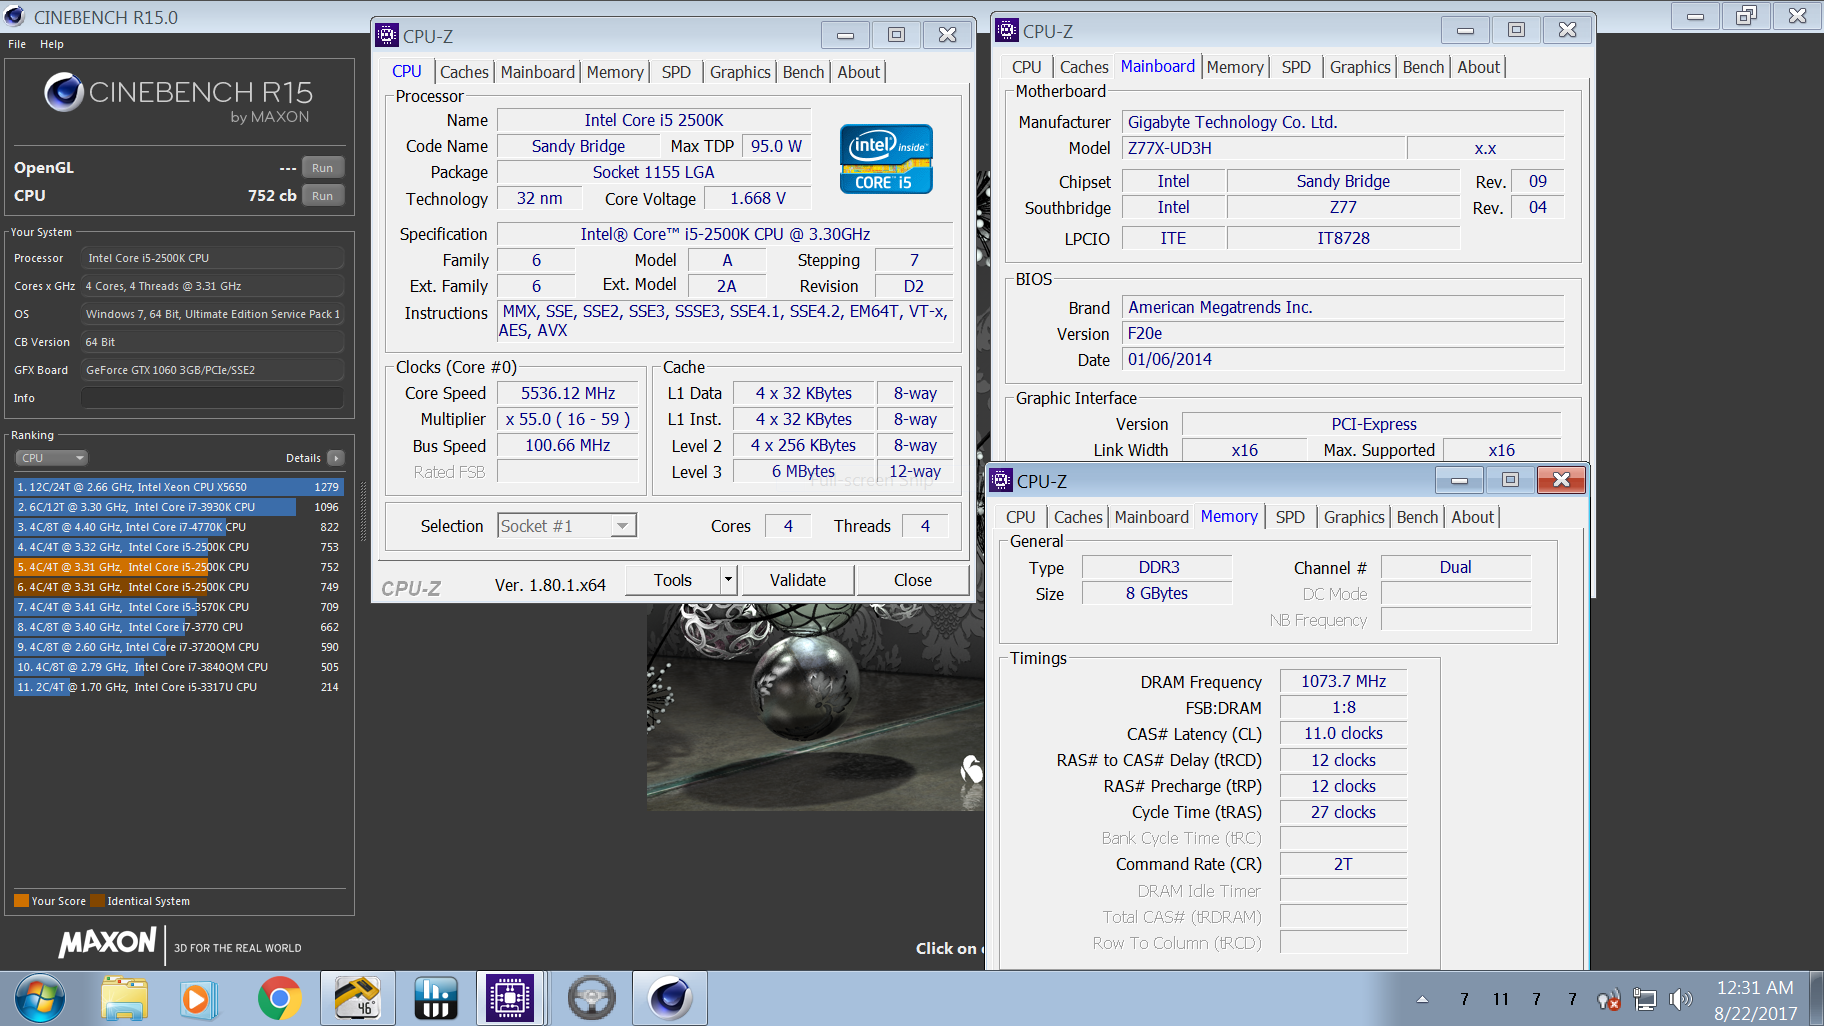Switch to Memory tab in CPU window
Image resolution: width=1824 pixels, height=1026 pixels.
(x=615, y=72)
